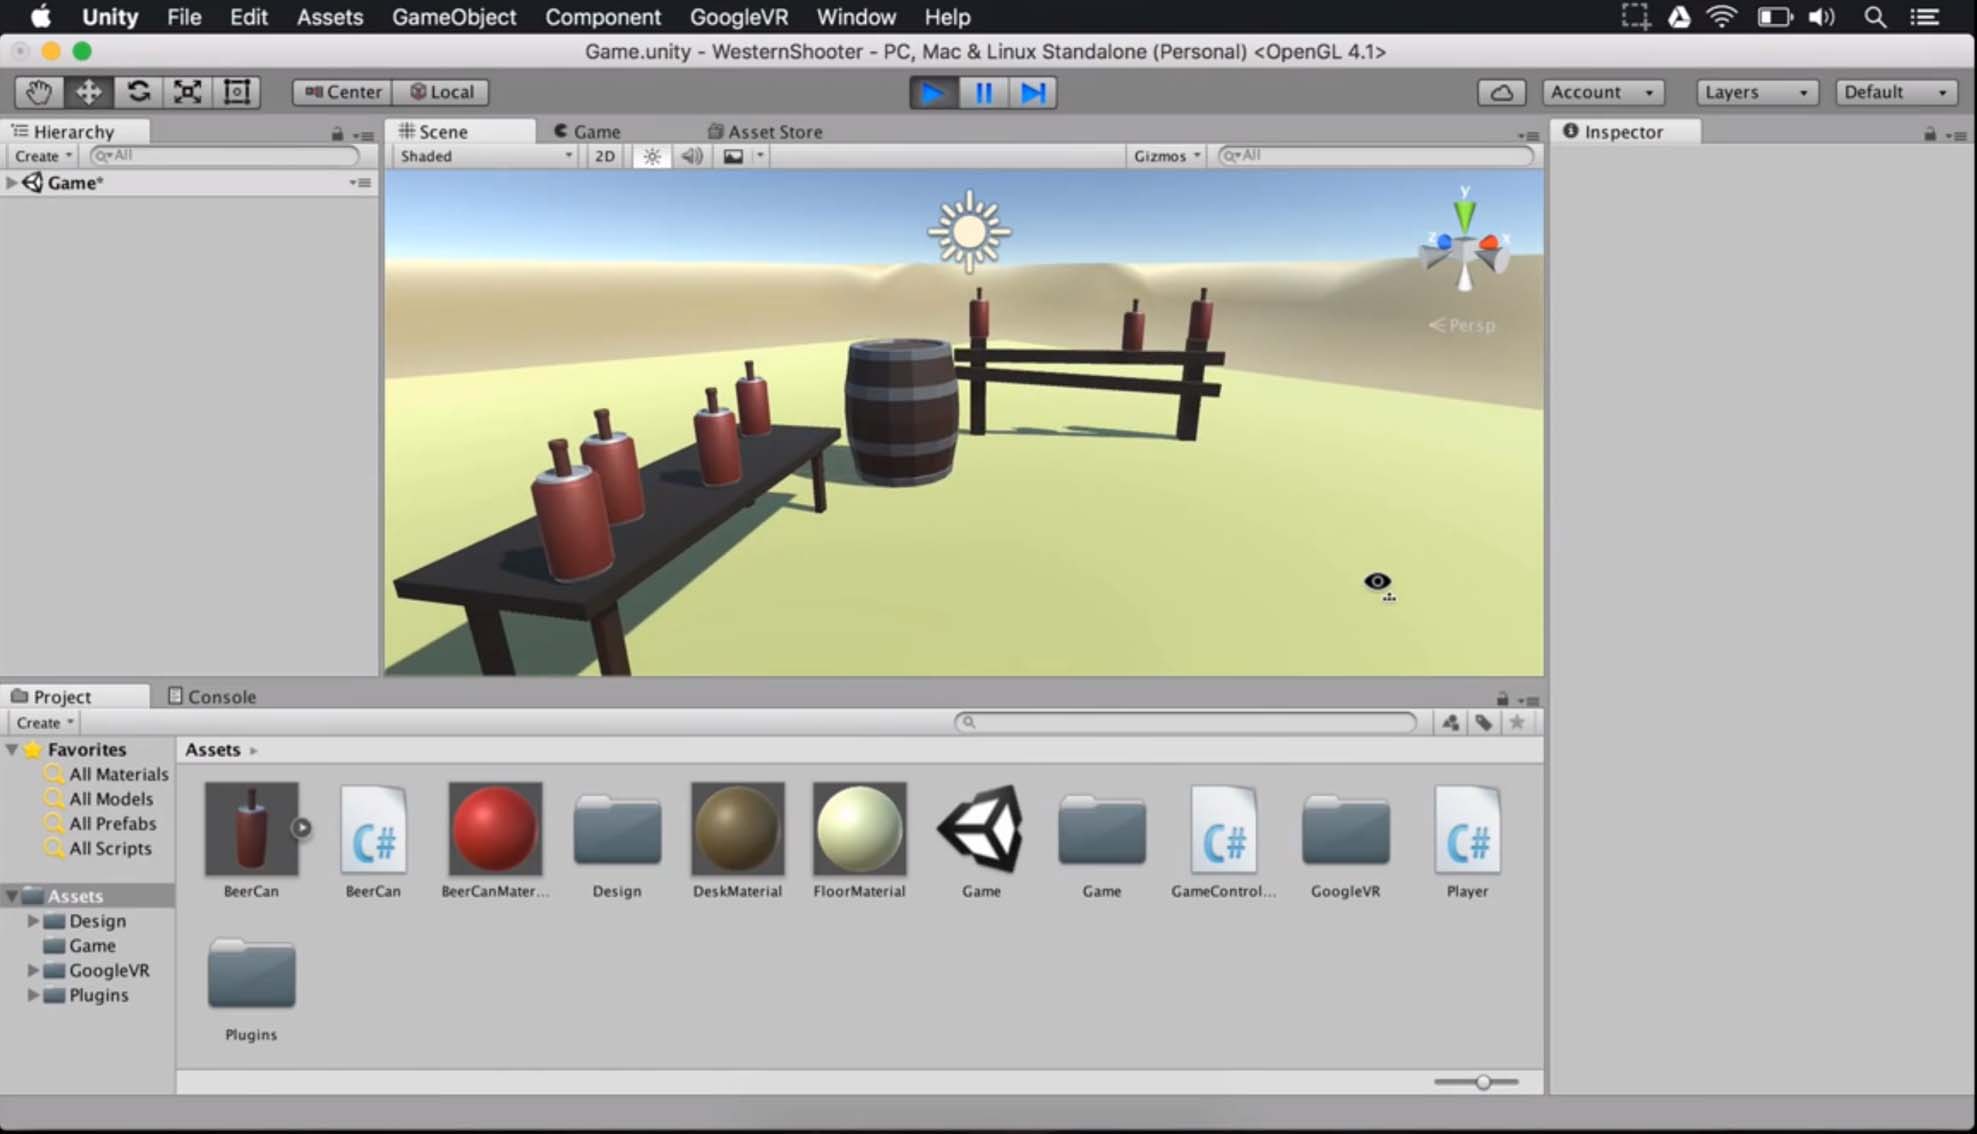
Task: Open macOS Spotlight search from menu bar
Action: coord(1875,17)
